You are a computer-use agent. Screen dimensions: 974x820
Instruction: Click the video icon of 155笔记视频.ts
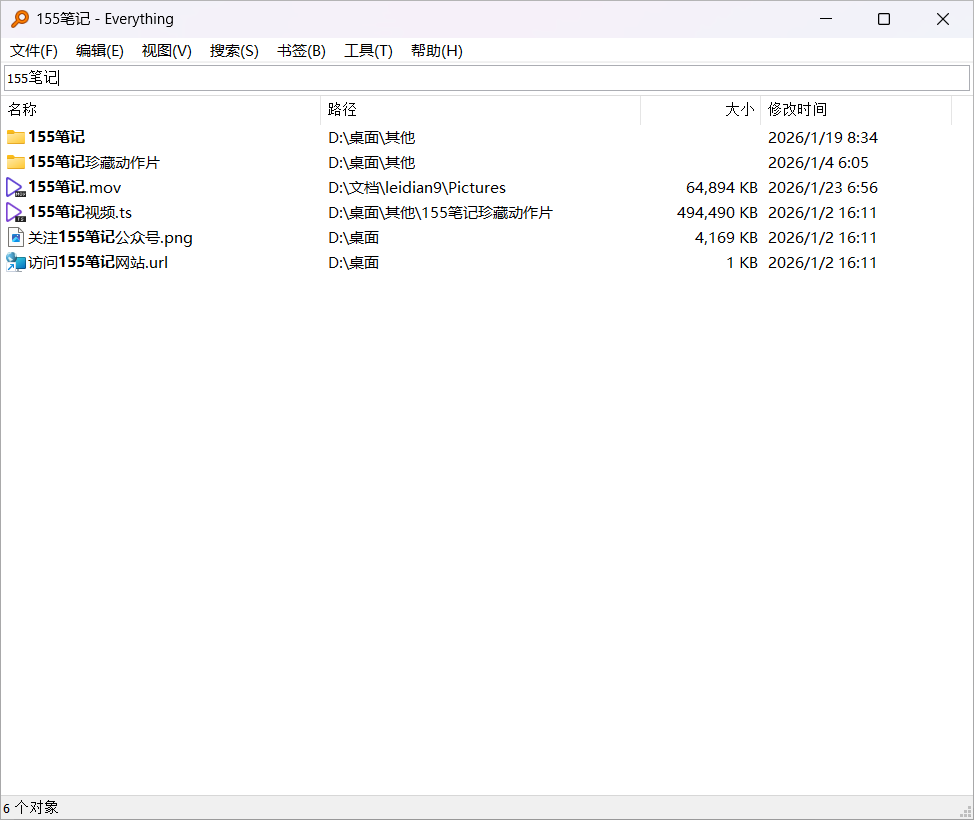16,212
